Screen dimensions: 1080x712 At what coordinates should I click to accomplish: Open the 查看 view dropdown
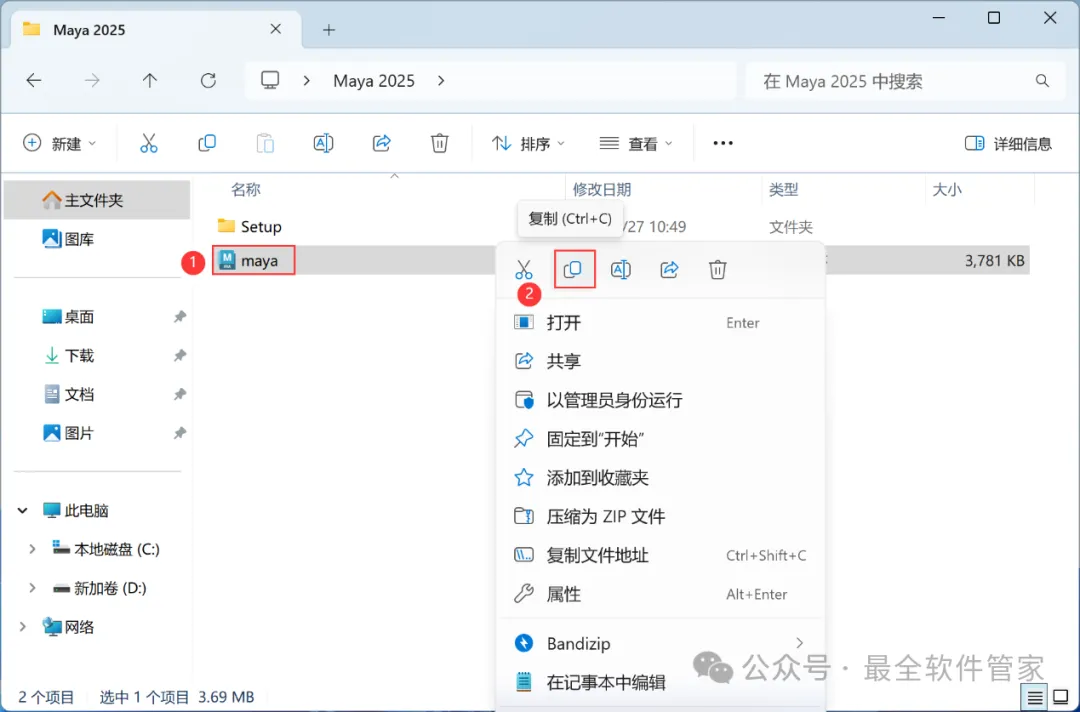tap(635, 143)
